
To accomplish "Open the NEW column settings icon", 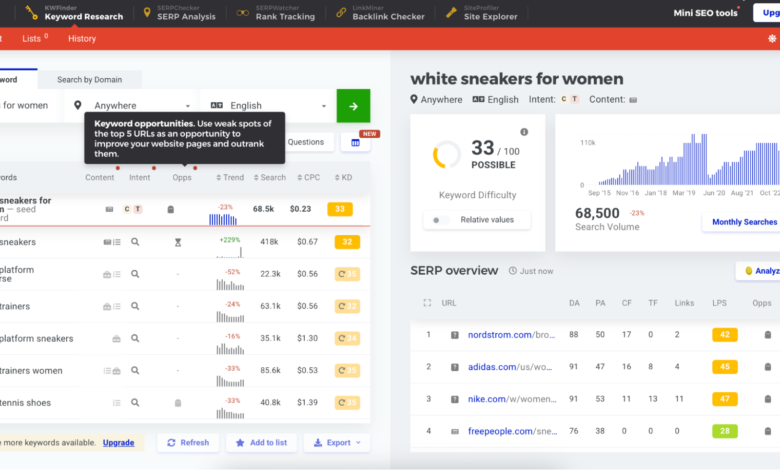I will pos(355,143).
